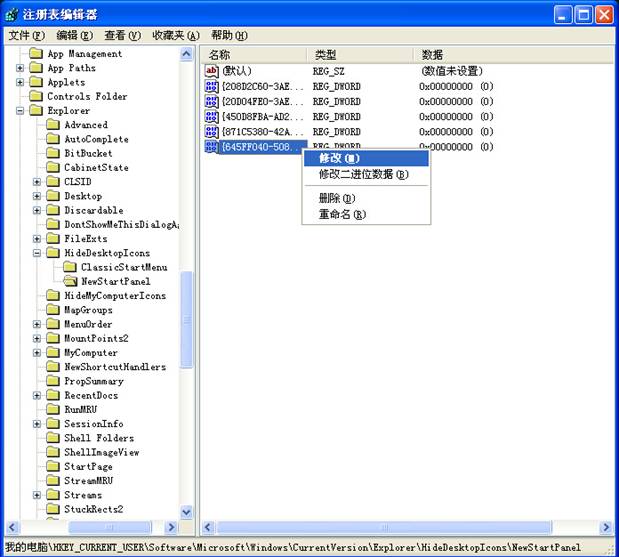Click the tree pane horizontal scroll-left arrow
The height and width of the screenshot is (557, 619).
(12, 527)
